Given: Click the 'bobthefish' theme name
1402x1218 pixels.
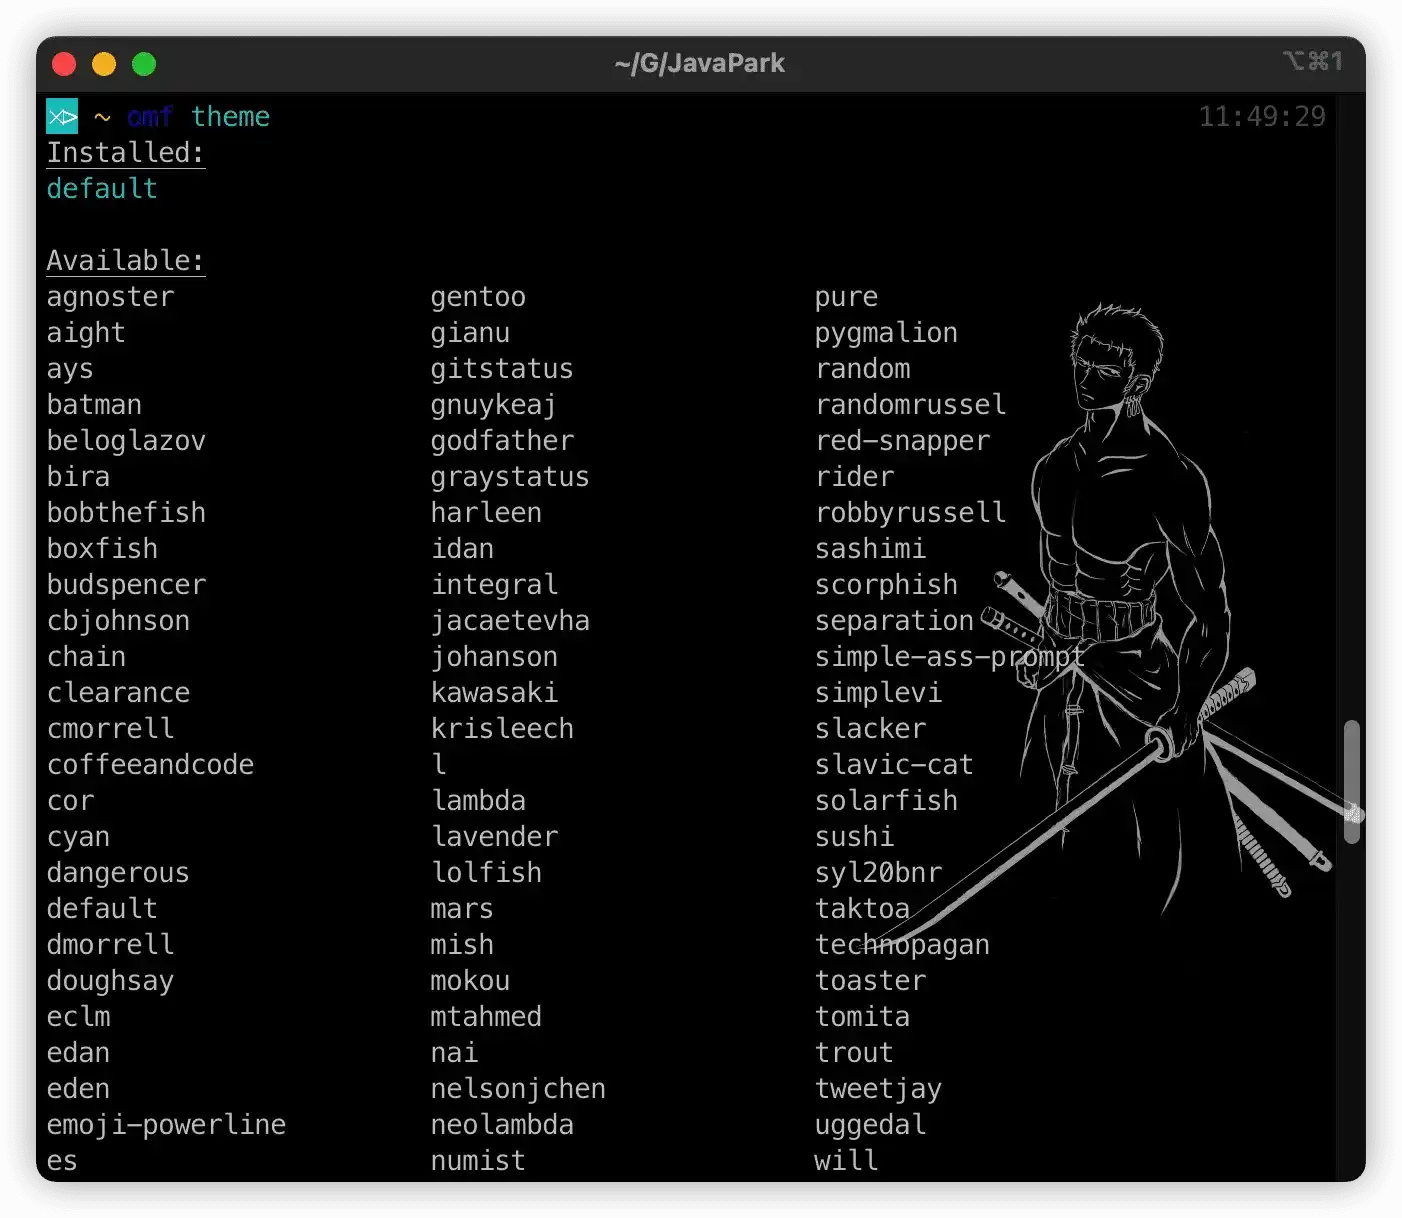Looking at the screenshot, I should click(x=126, y=513).
